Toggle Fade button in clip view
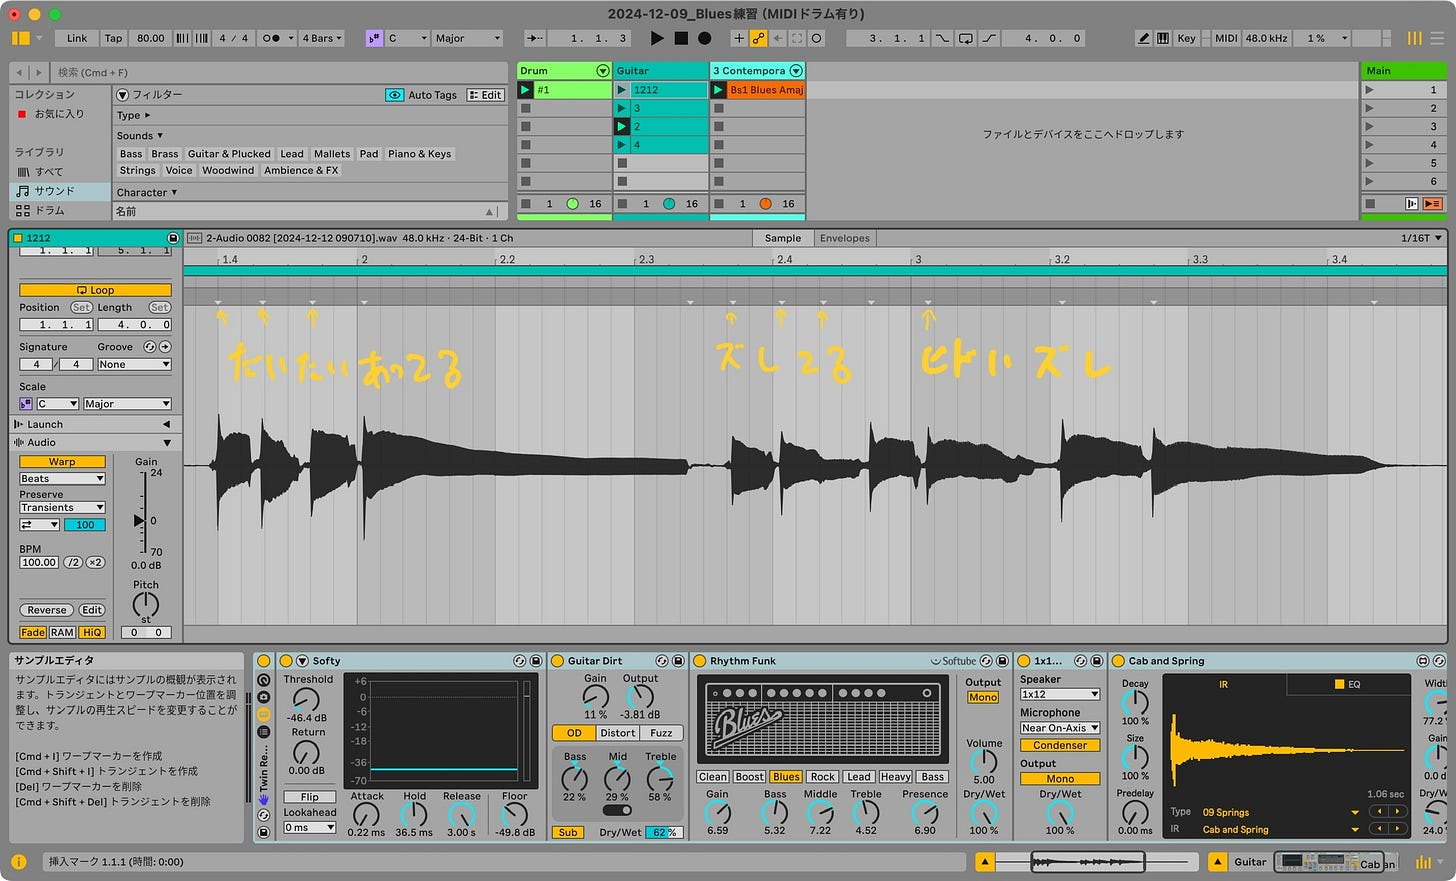Image resolution: width=1456 pixels, height=881 pixels. coord(33,632)
